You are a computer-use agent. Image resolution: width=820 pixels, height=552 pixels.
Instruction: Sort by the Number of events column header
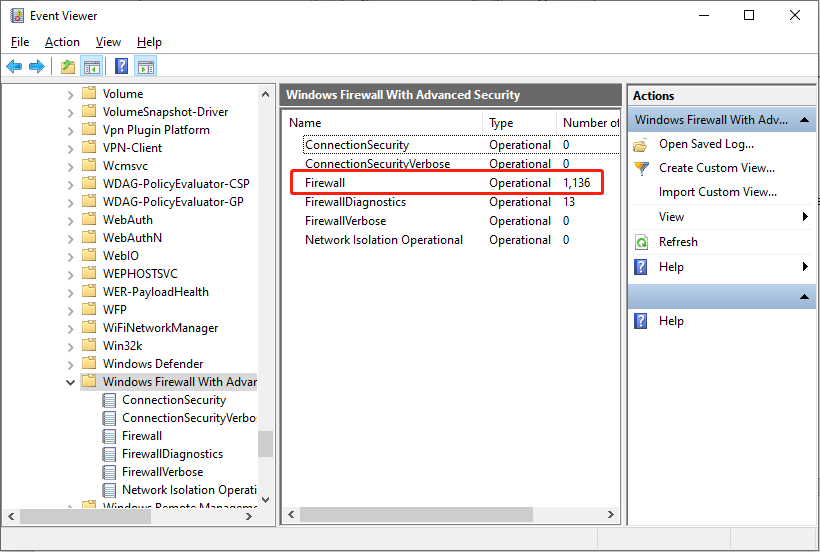pyautogui.click(x=588, y=123)
